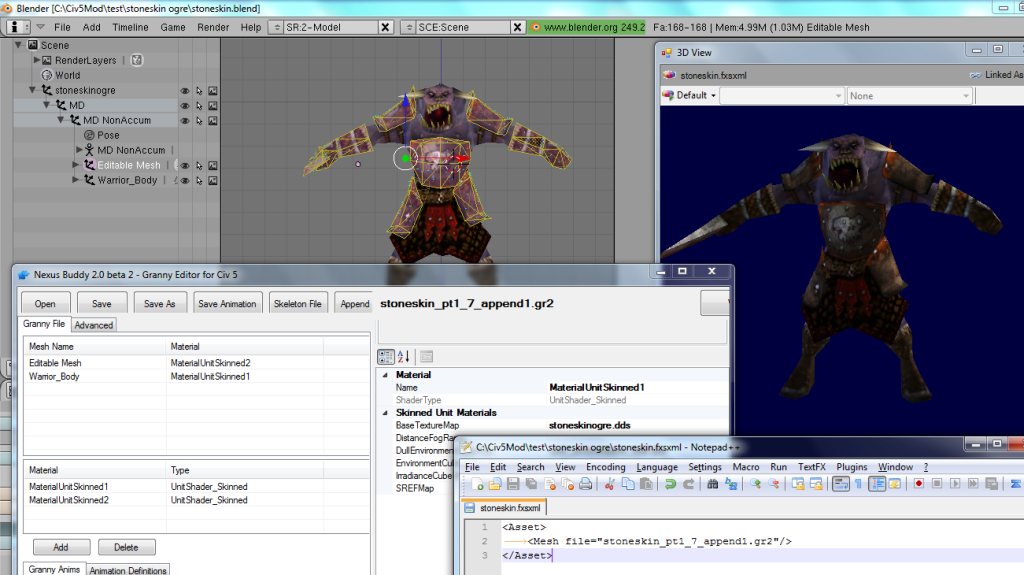
Task: Click Save Animation button
Action: 227,304
